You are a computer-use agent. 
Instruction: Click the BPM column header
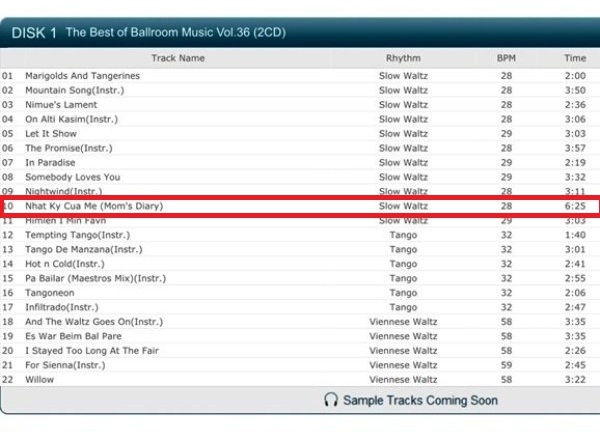[506, 58]
